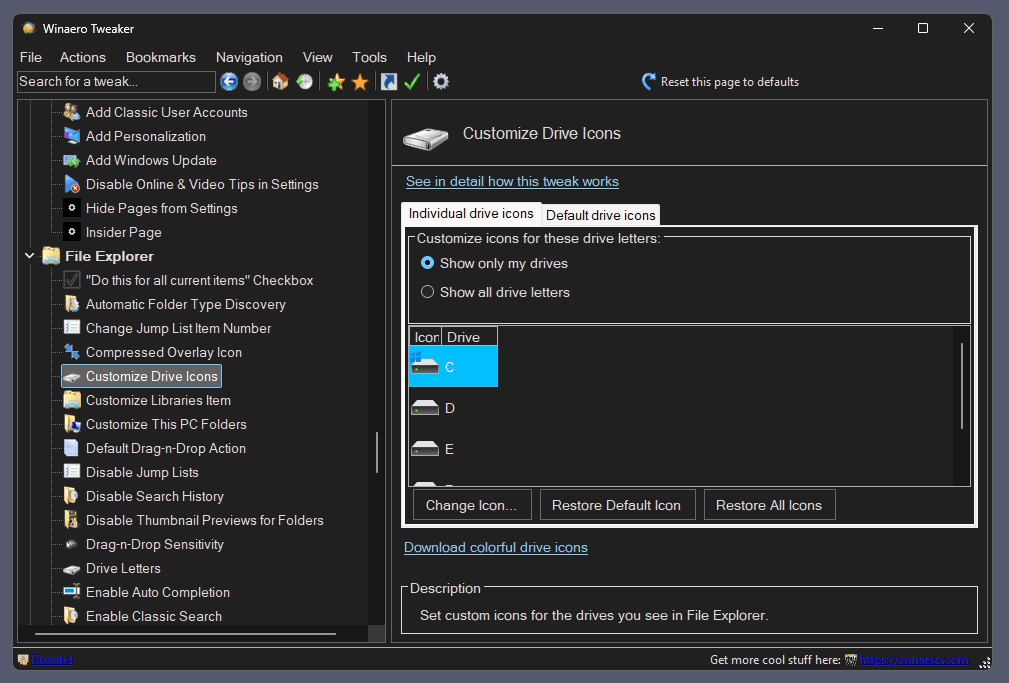The image size is (1009, 683).
Task: Click the green checkmark toolbar icon
Action: (x=412, y=82)
